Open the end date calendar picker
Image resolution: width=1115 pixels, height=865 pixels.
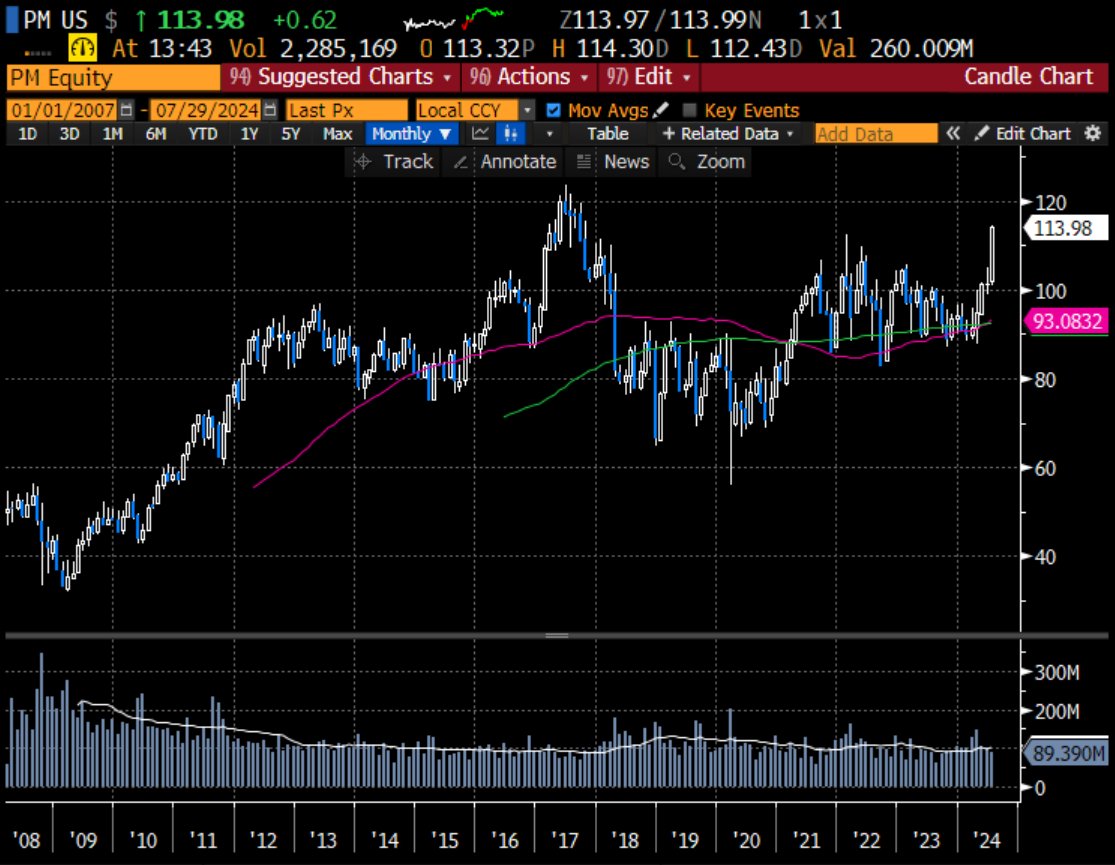click(270, 110)
